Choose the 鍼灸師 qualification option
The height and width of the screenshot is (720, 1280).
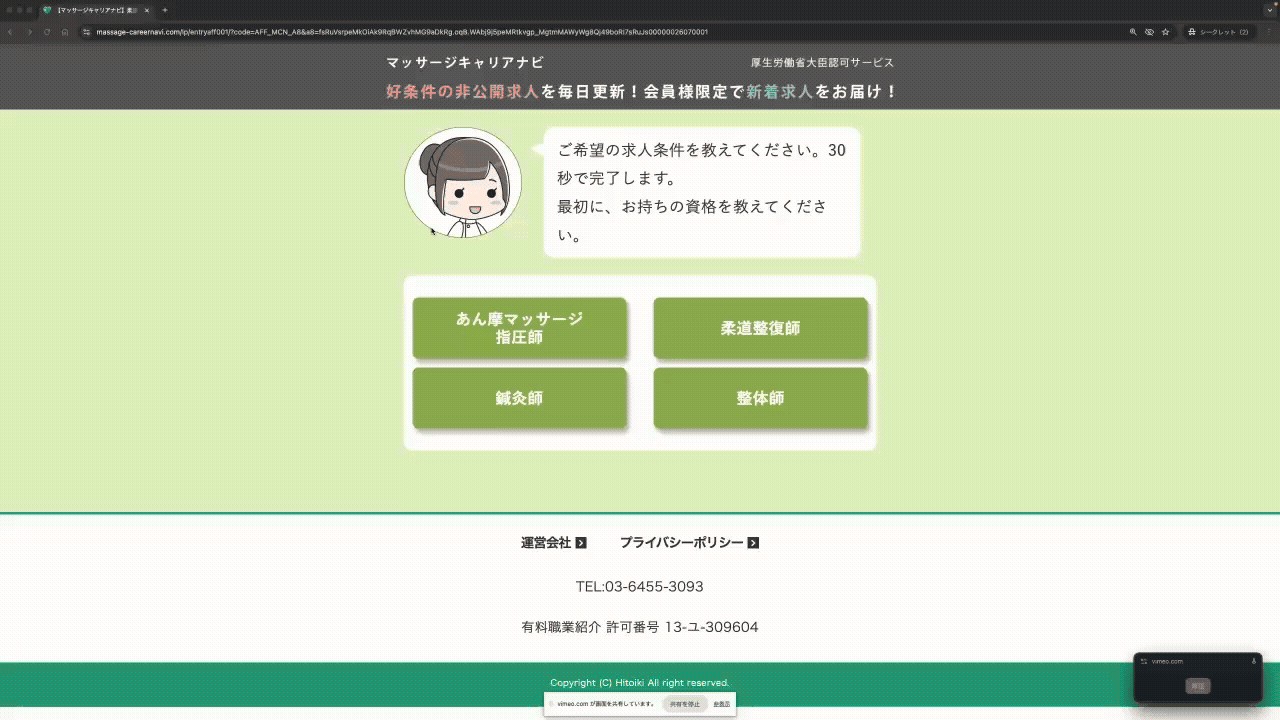[x=519, y=398]
